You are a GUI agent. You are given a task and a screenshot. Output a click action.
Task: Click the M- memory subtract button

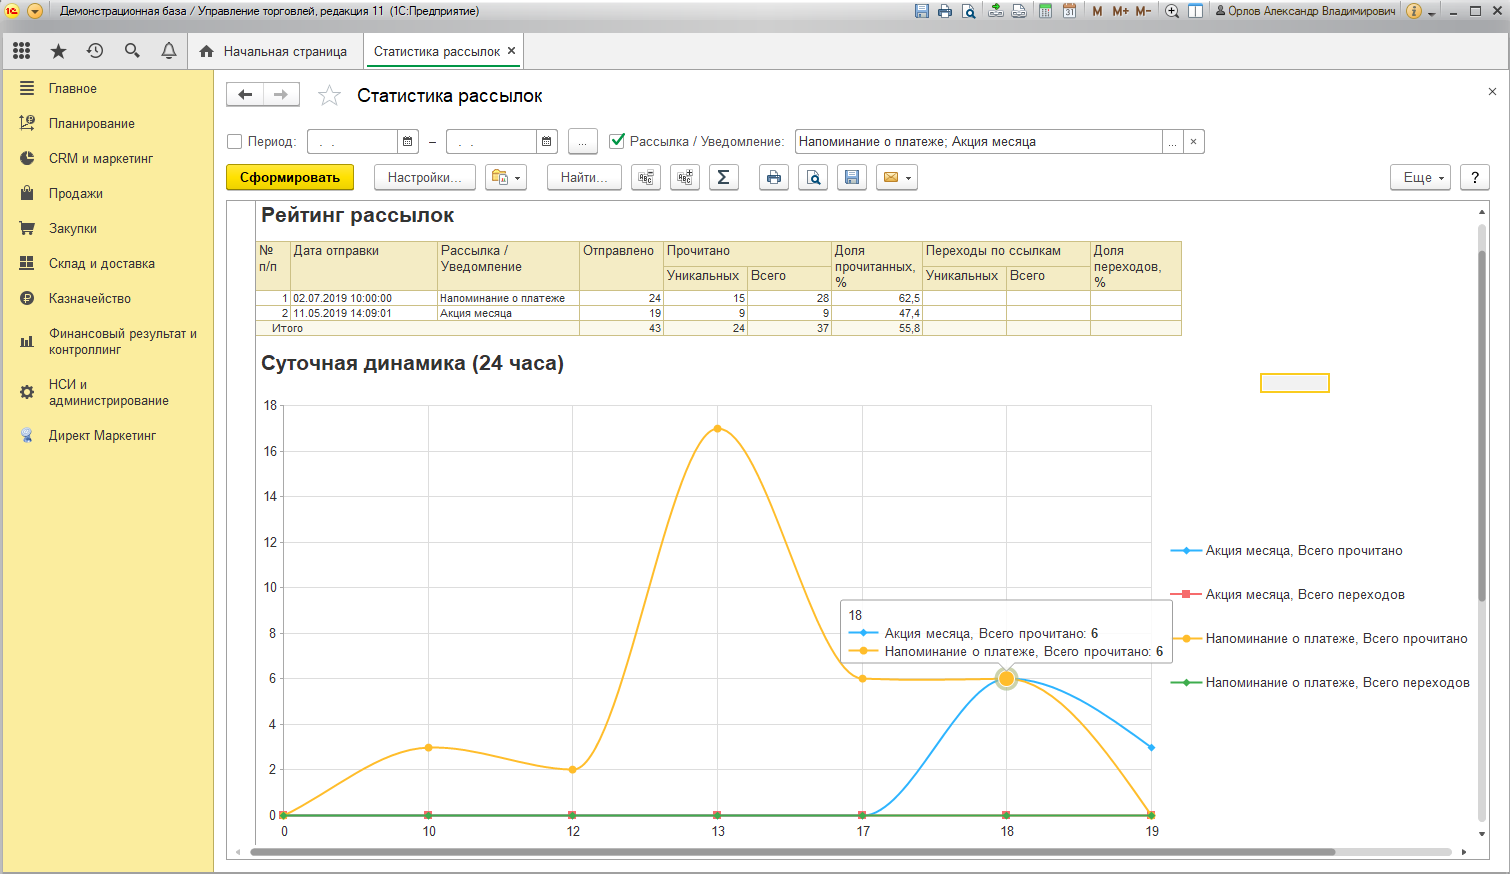click(x=1143, y=11)
